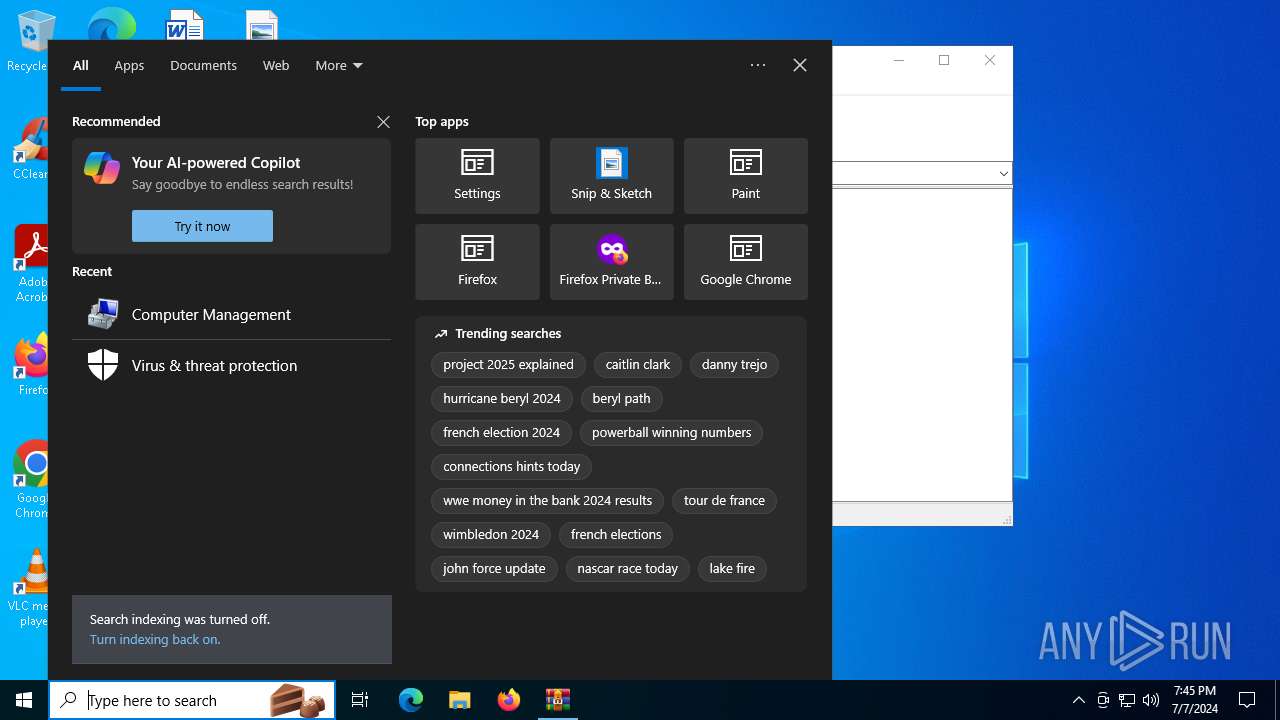Open Computer Management from Recent
The image size is (1280, 720).
[231, 314]
